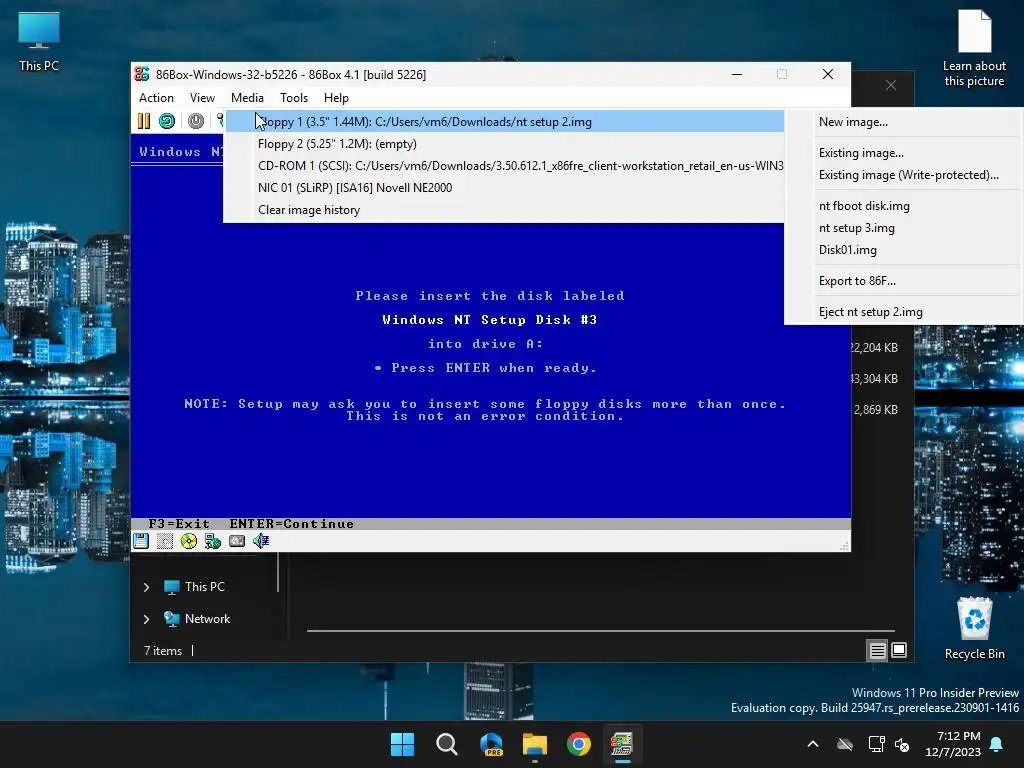1024x768 pixels.
Task: Select NIC 01 Novell NE2000 entry
Action: [504, 187]
